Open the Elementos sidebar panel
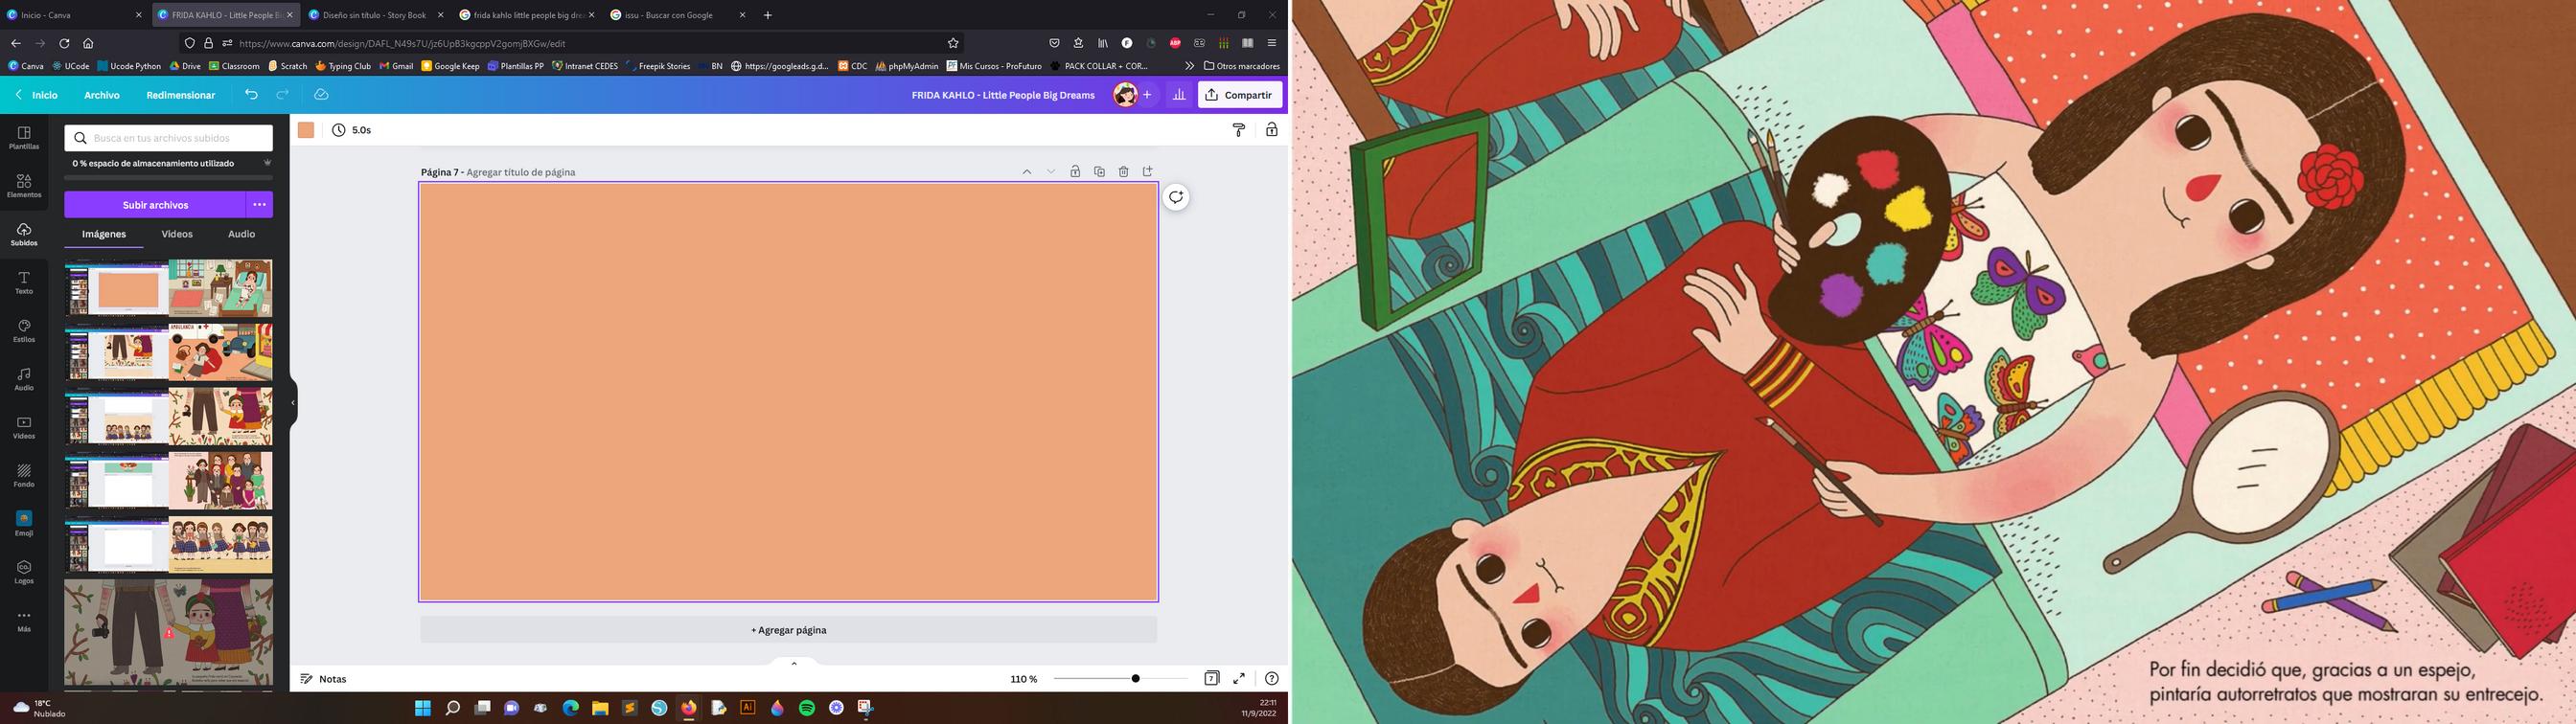 [24, 186]
